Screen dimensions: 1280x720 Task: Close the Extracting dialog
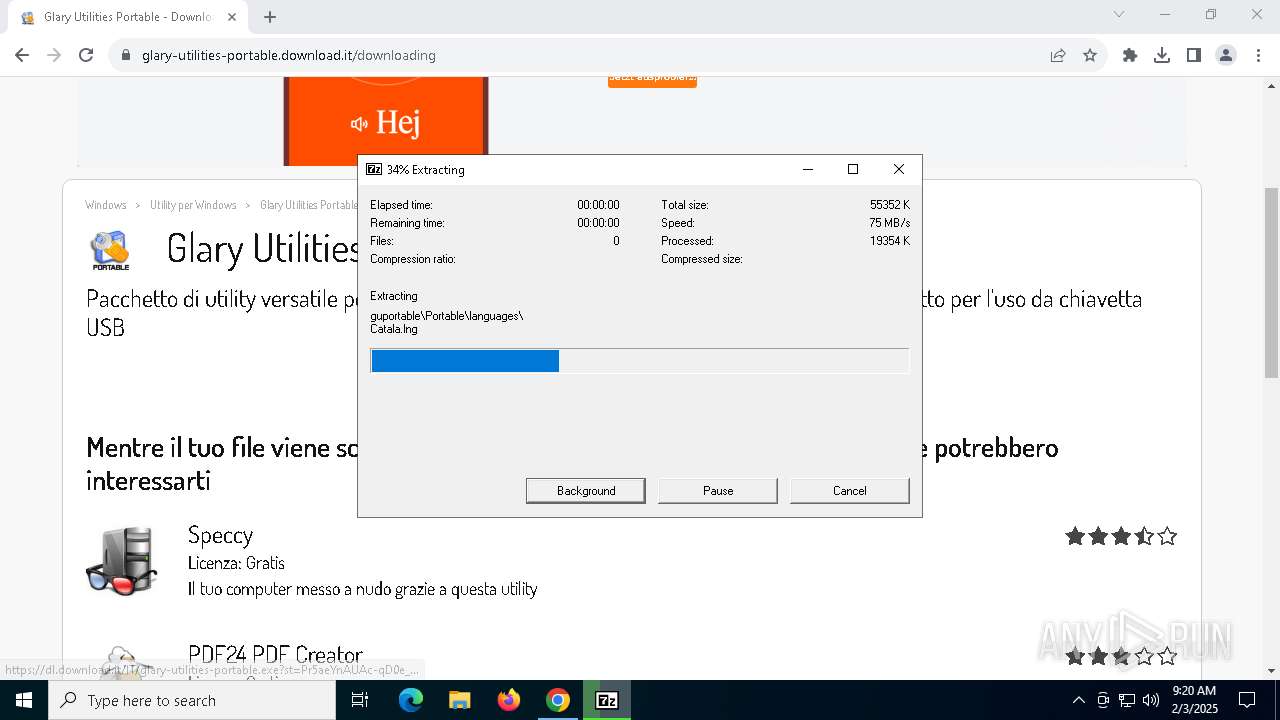coord(898,169)
